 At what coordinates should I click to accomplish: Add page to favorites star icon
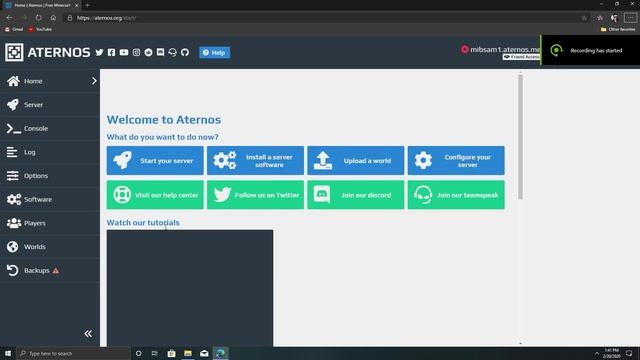tap(584, 18)
